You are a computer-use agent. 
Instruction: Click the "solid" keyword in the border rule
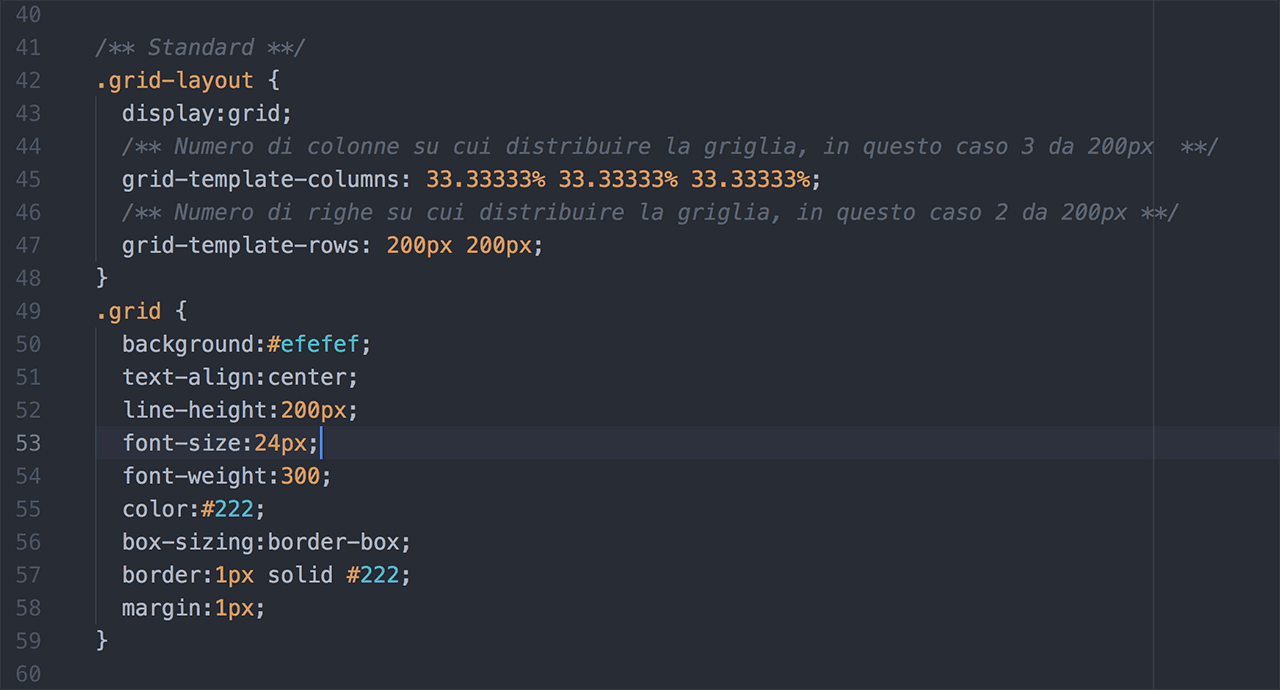click(300, 575)
